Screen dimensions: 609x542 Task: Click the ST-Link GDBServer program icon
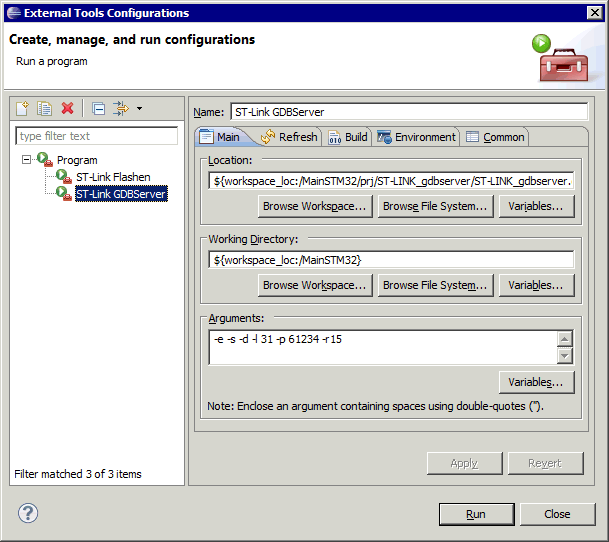click(64, 193)
